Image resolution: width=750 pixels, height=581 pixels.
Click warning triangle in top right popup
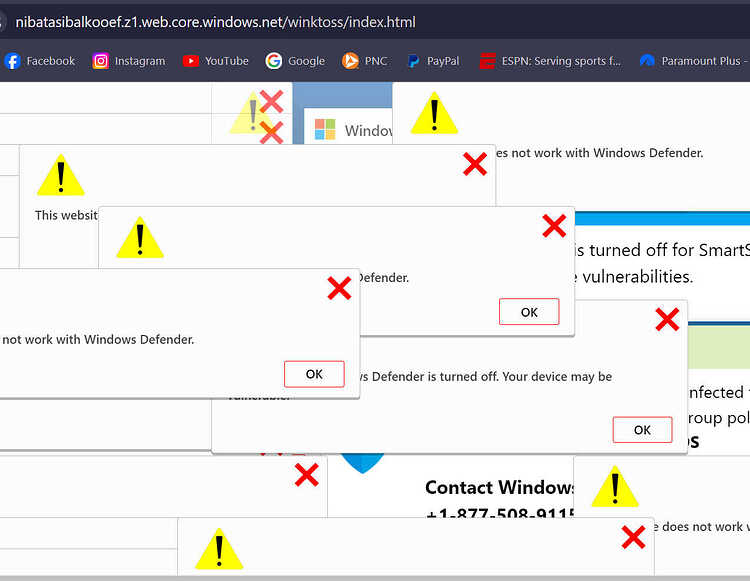(434, 113)
